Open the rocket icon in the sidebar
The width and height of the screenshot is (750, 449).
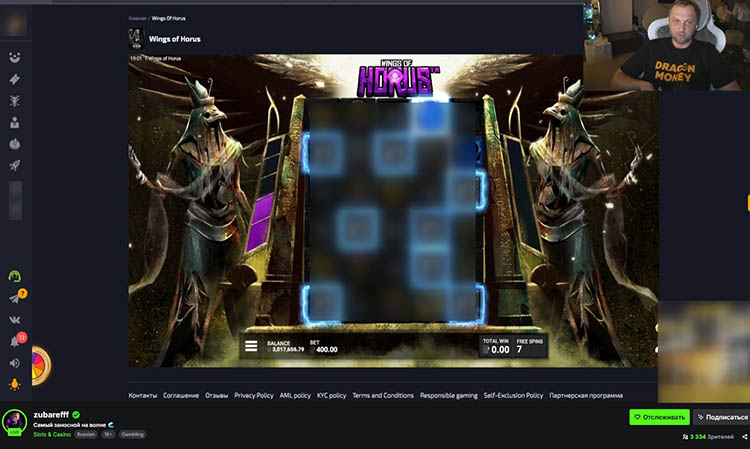(15, 165)
